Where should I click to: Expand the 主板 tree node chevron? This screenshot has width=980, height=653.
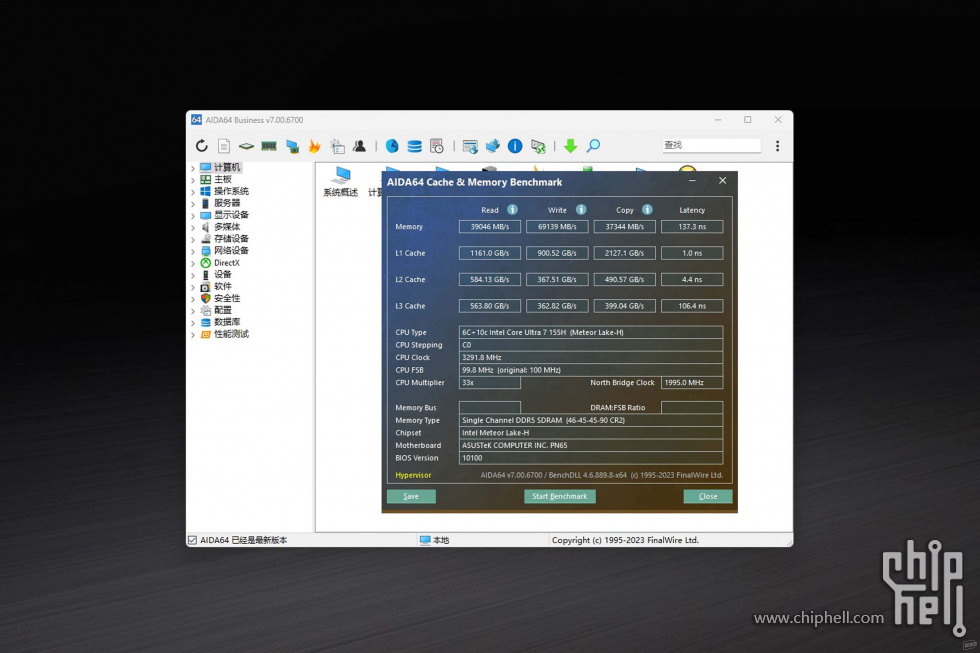[192, 179]
